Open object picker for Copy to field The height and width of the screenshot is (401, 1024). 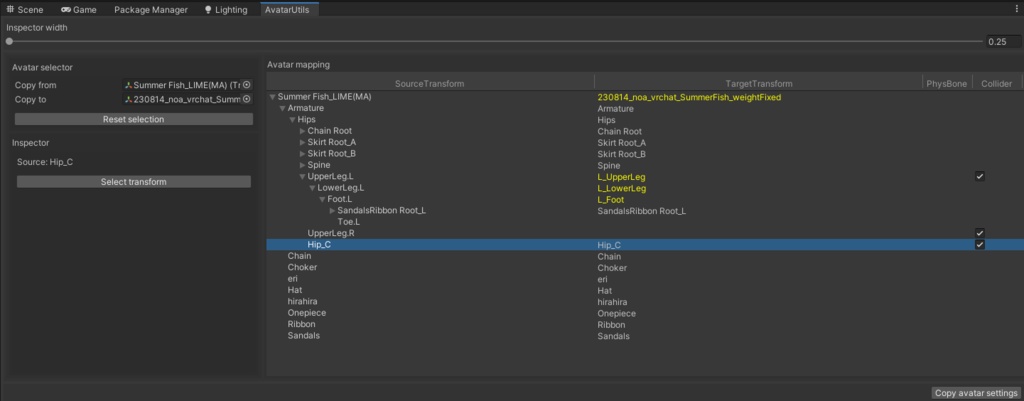tap(246, 100)
